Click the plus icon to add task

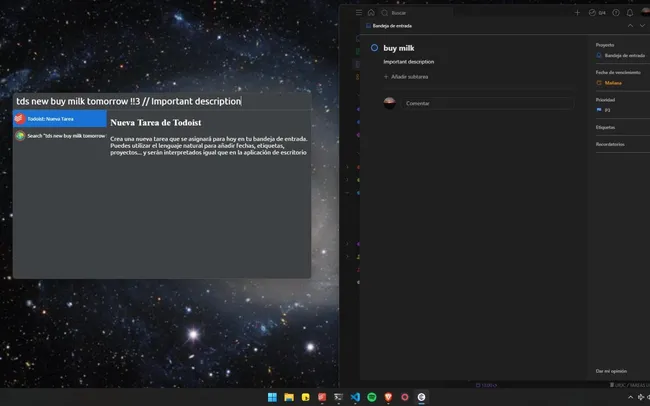577,13
